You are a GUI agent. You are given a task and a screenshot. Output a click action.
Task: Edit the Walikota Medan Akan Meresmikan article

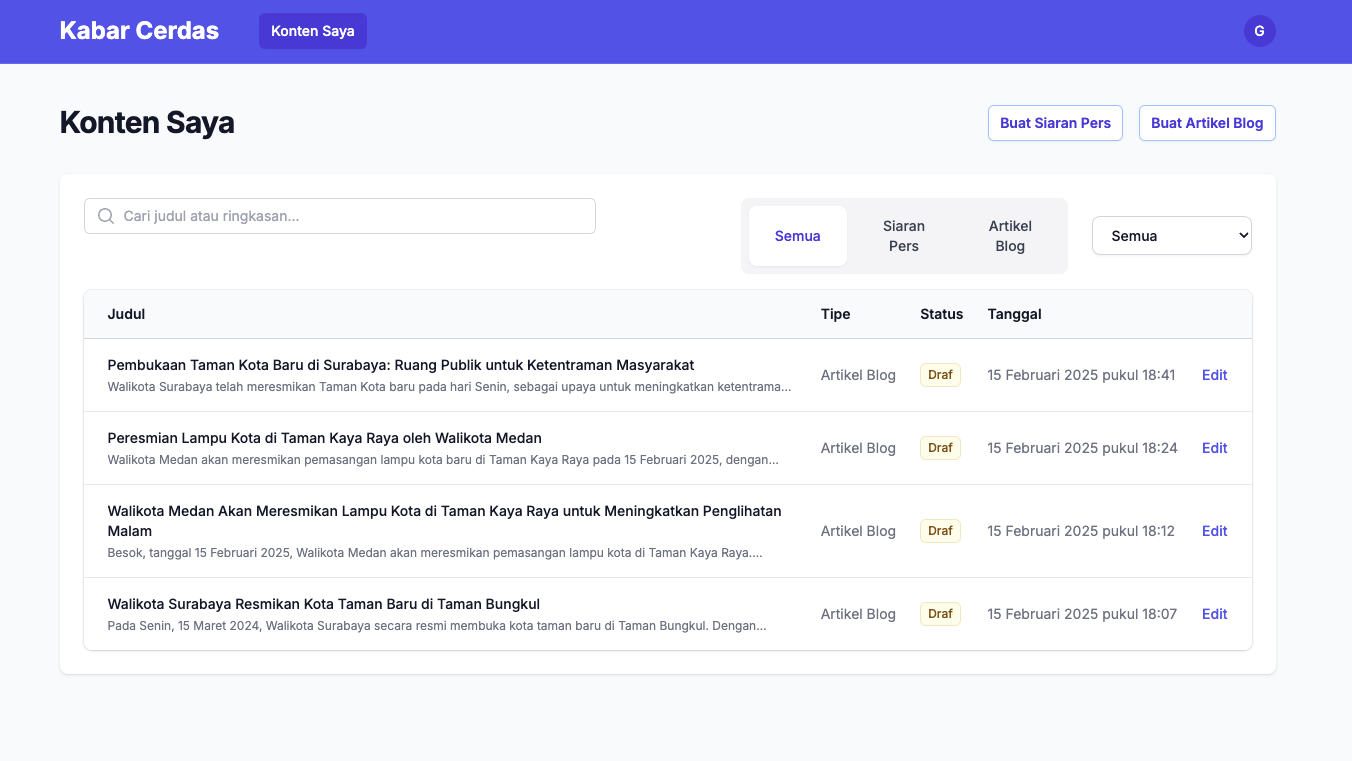tap(1214, 531)
